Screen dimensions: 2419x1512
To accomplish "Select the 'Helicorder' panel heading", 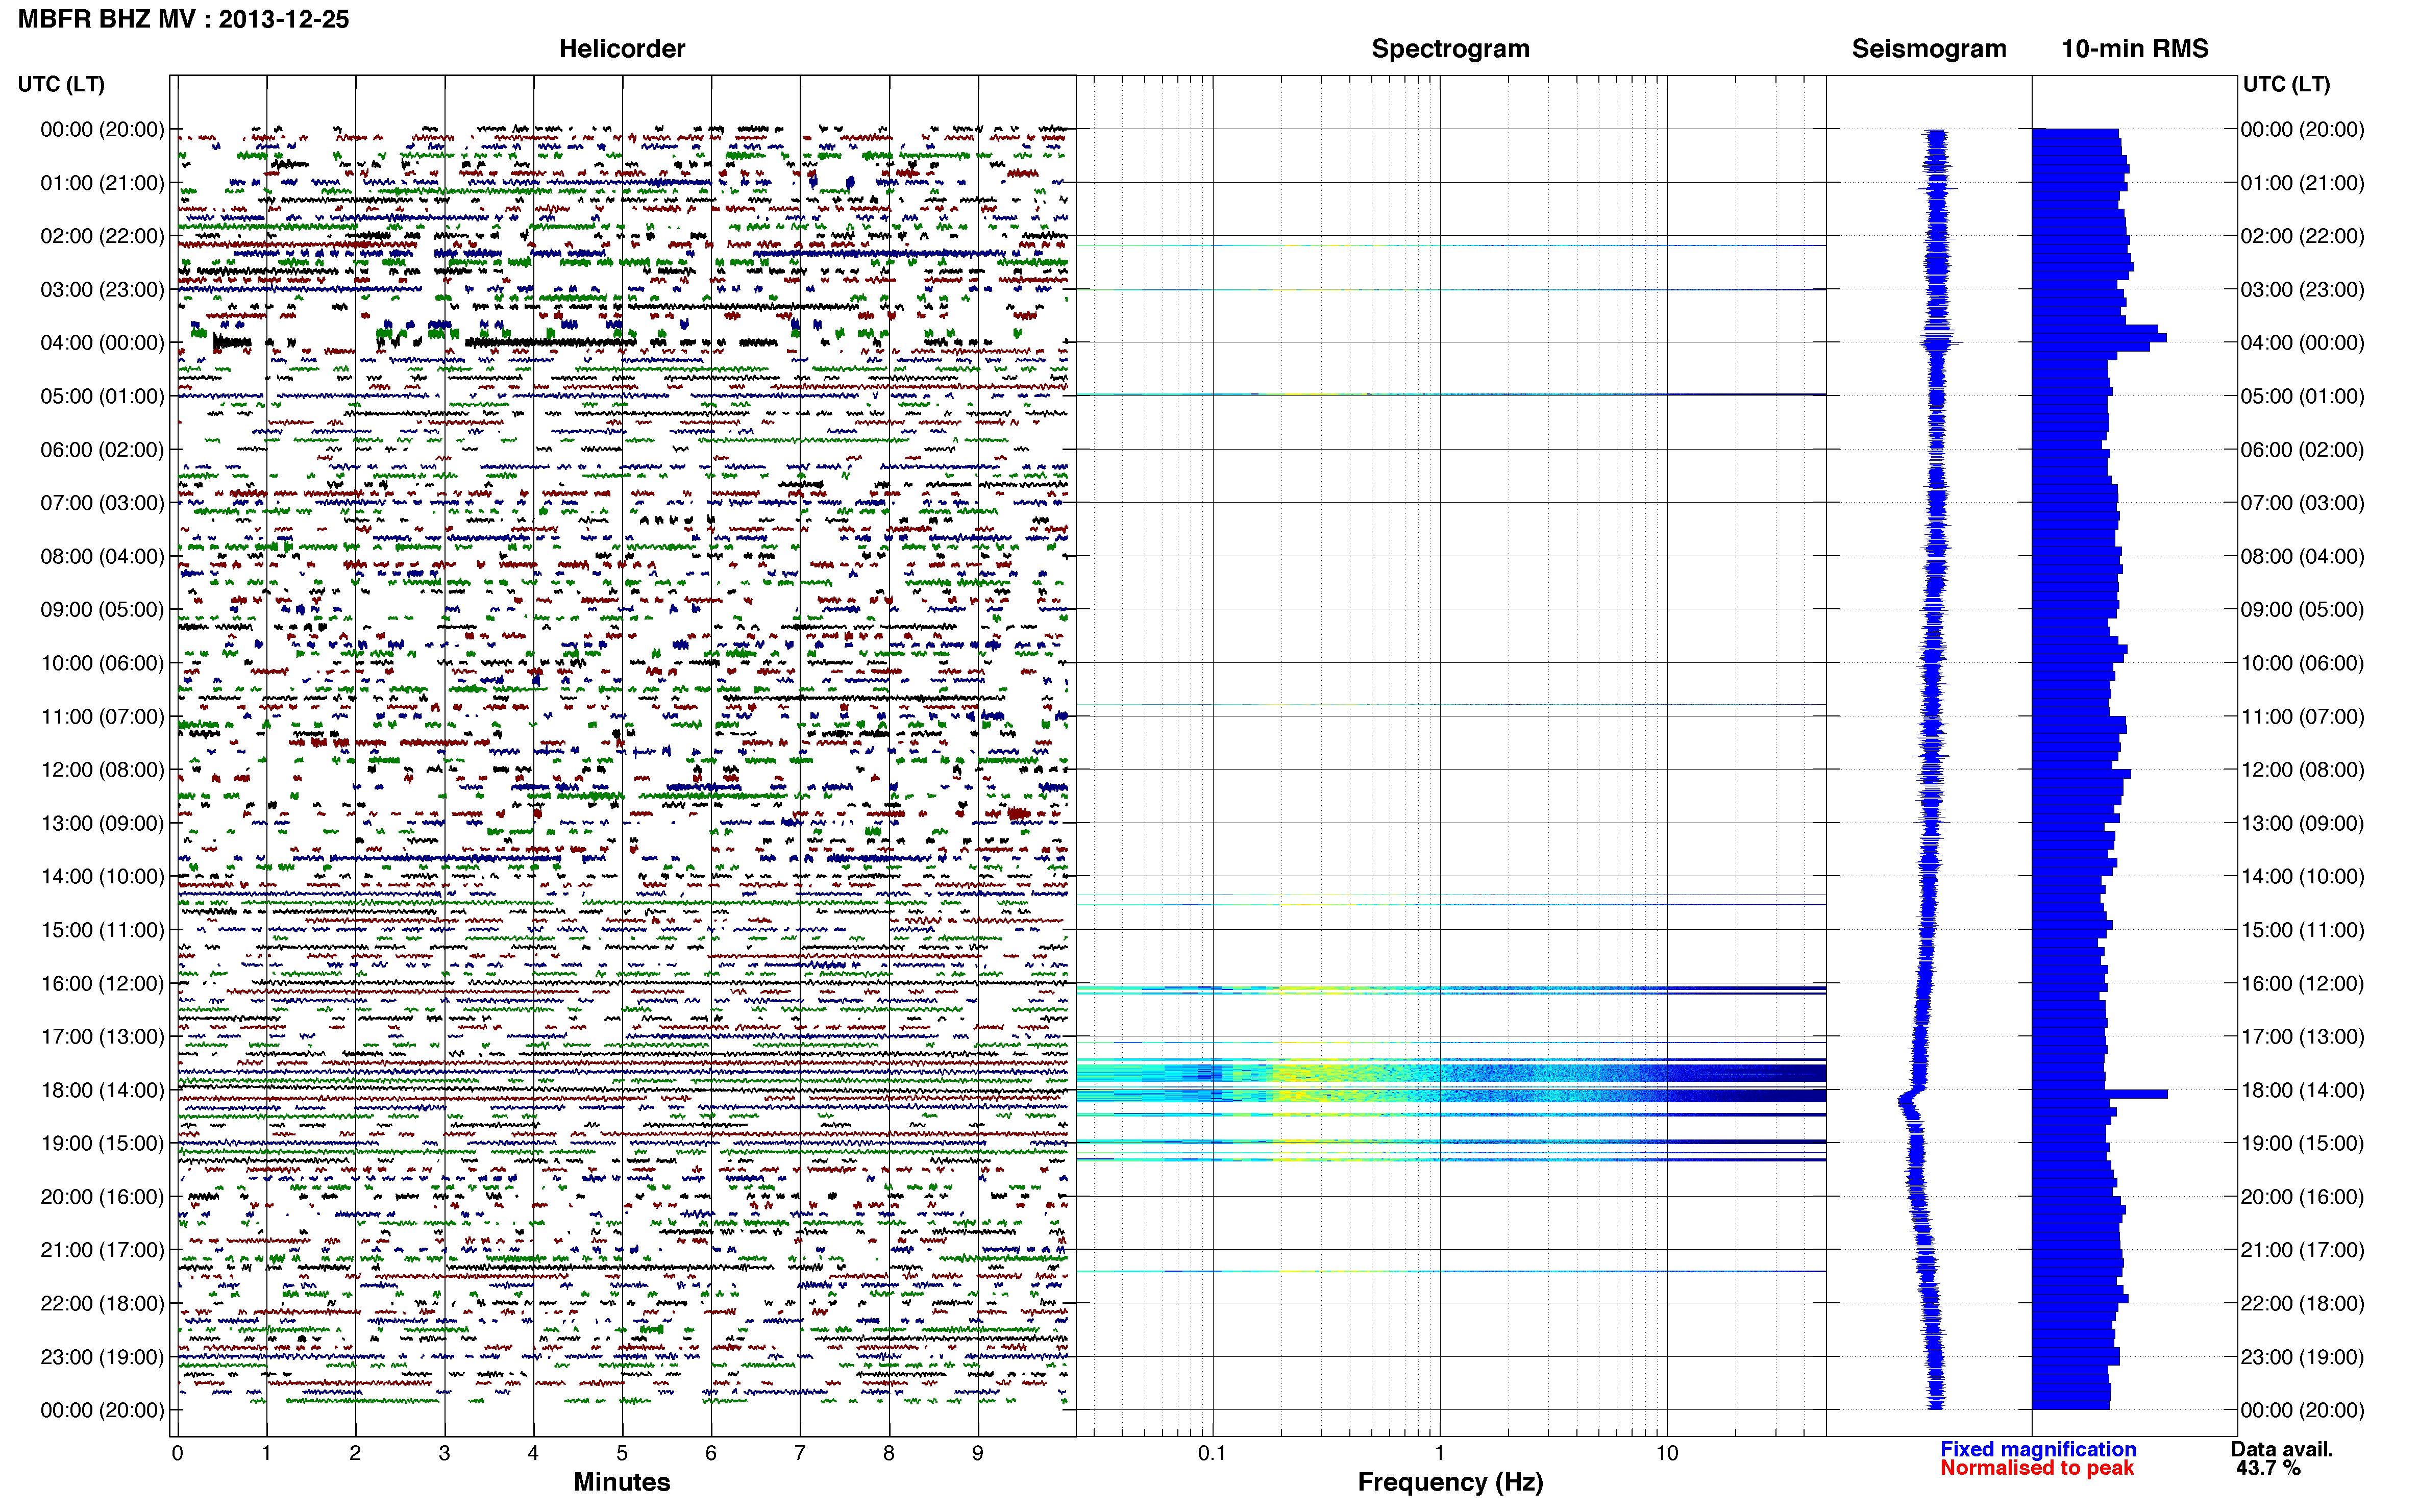I will point(622,48).
